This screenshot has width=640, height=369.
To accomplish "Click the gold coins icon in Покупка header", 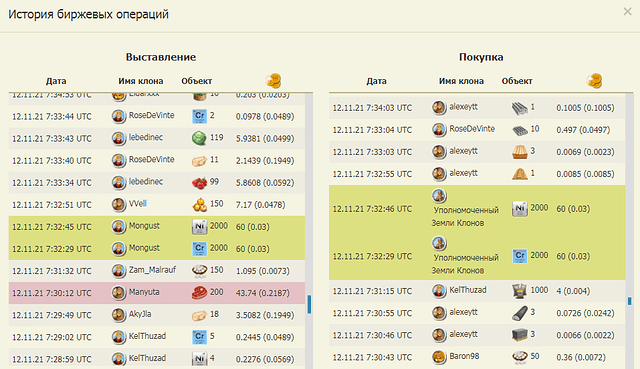I will 594,81.
